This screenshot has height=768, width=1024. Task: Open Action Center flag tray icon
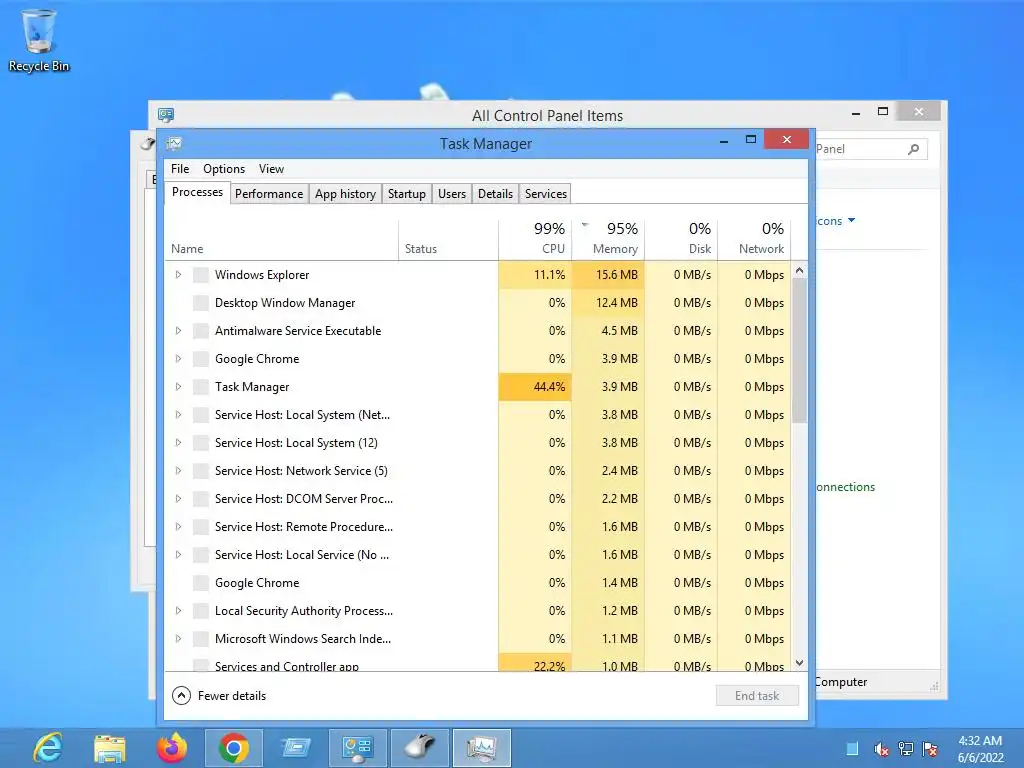click(x=930, y=749)
